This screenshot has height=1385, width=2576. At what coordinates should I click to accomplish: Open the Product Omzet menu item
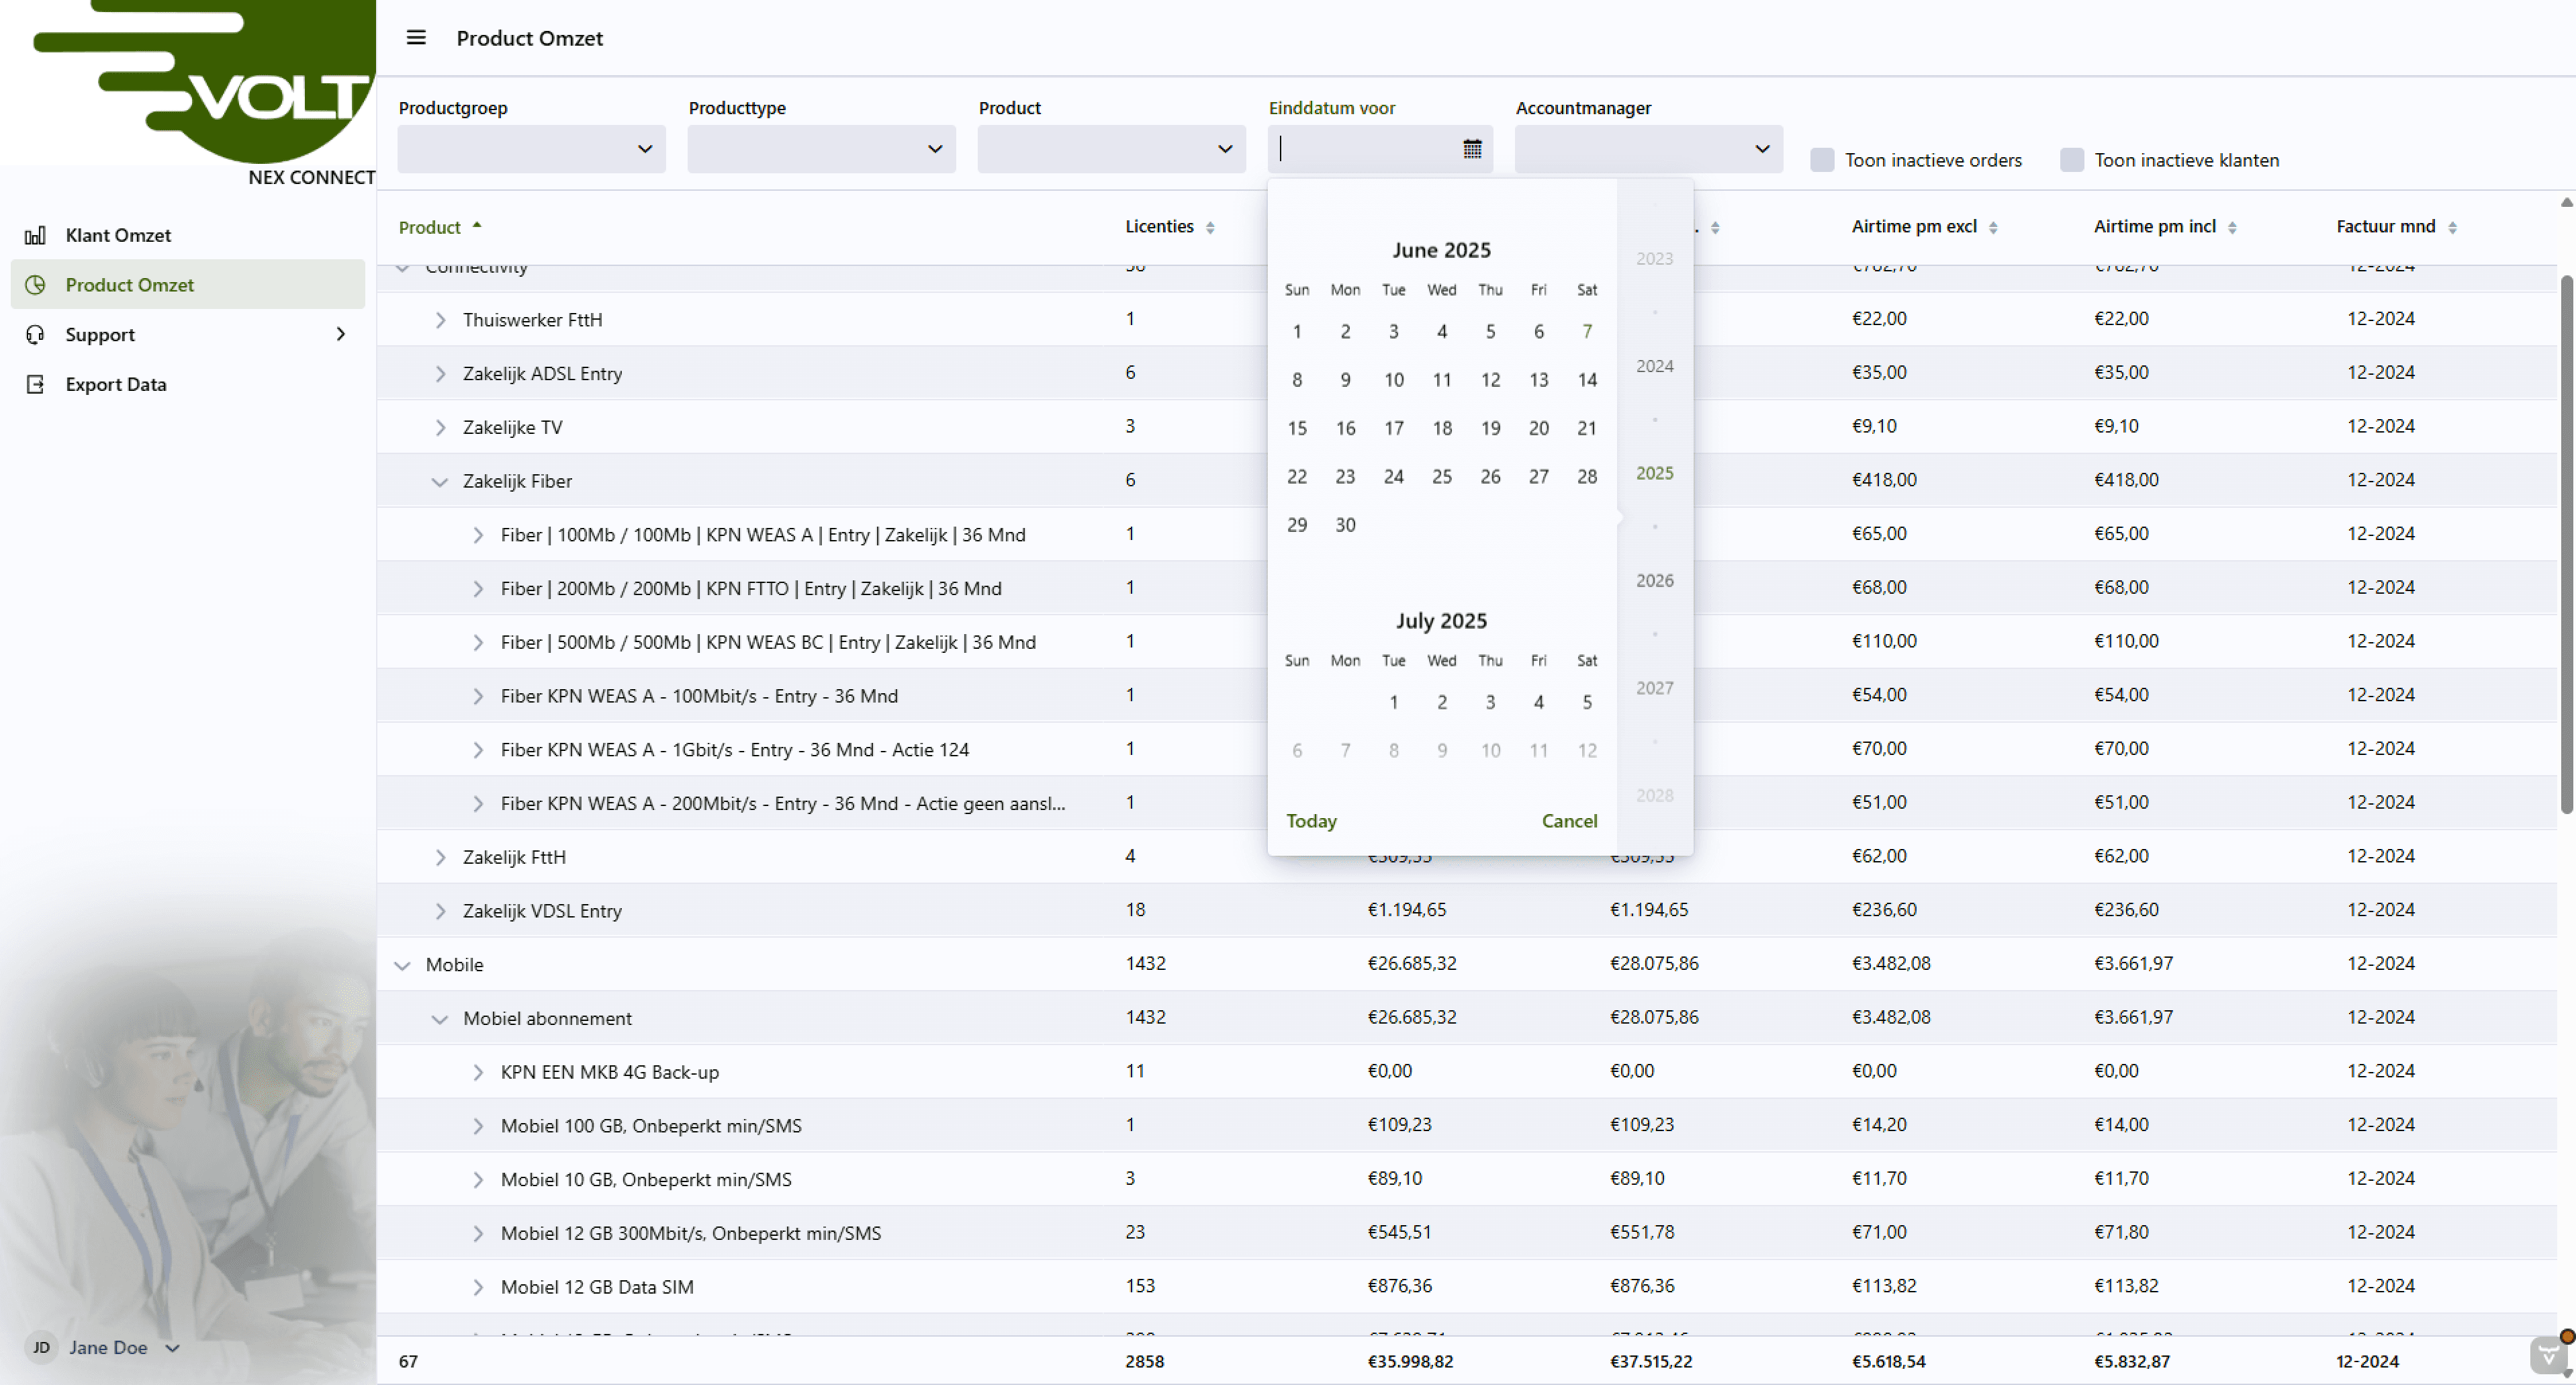pos(129,285)
